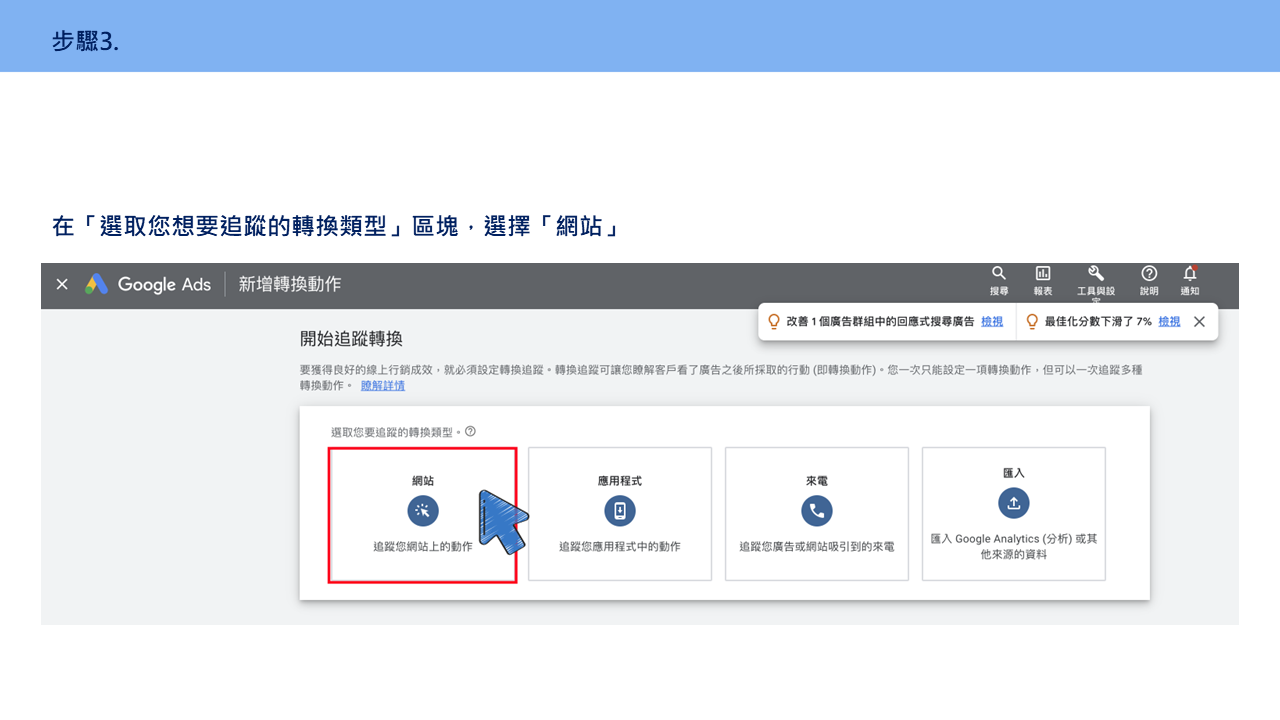Select the 應用程式 conversion type card
Viewport: 1280px width, 720px height.
[x=620, y=514]
